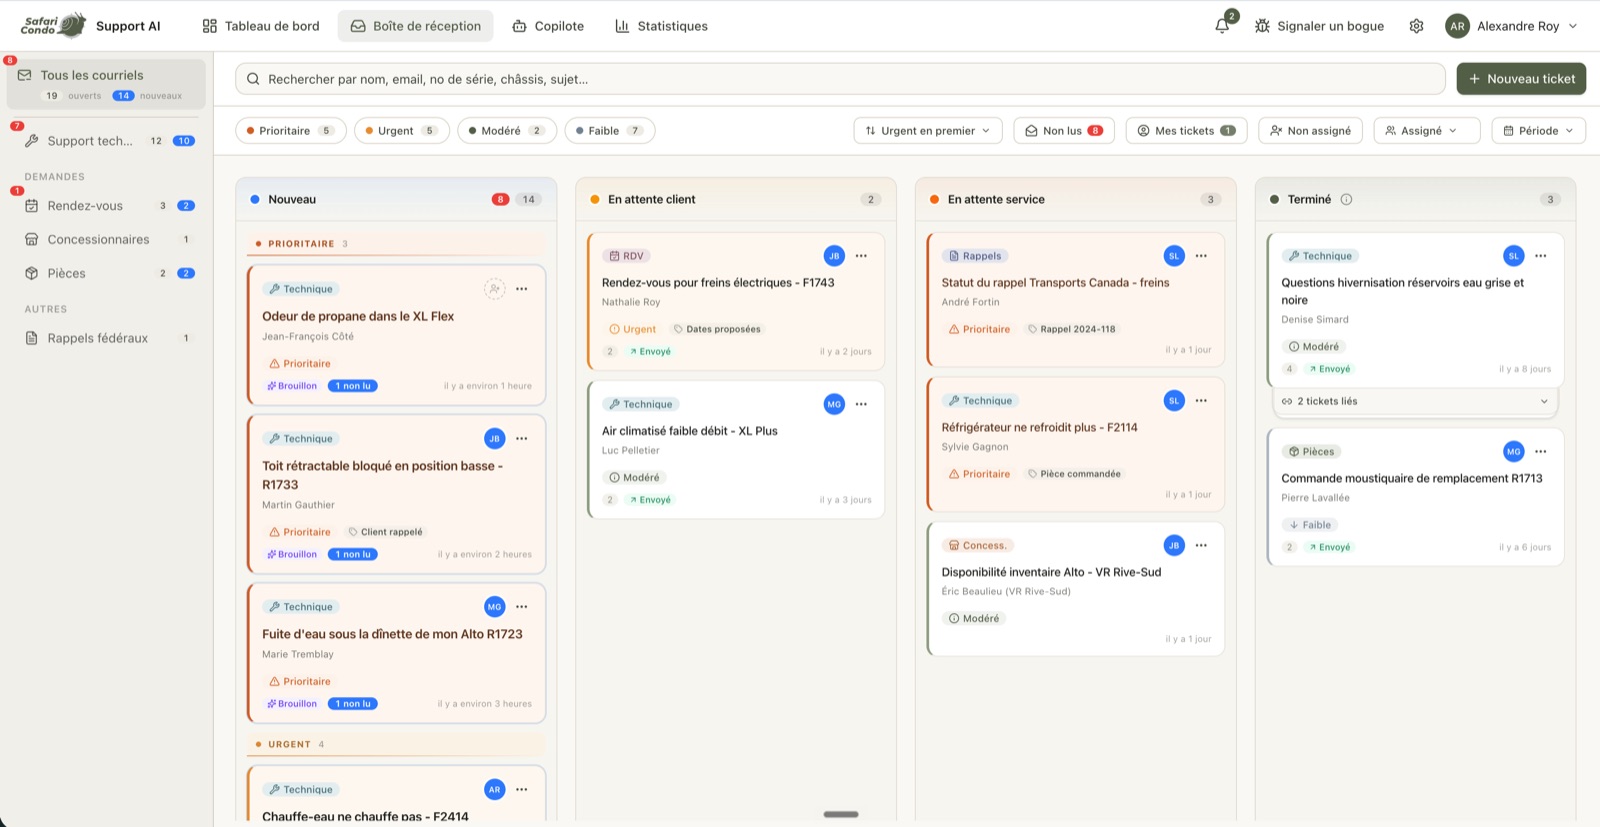Open Pièces in the sidebar
The image size is (1600, 827).
point(106,273)
